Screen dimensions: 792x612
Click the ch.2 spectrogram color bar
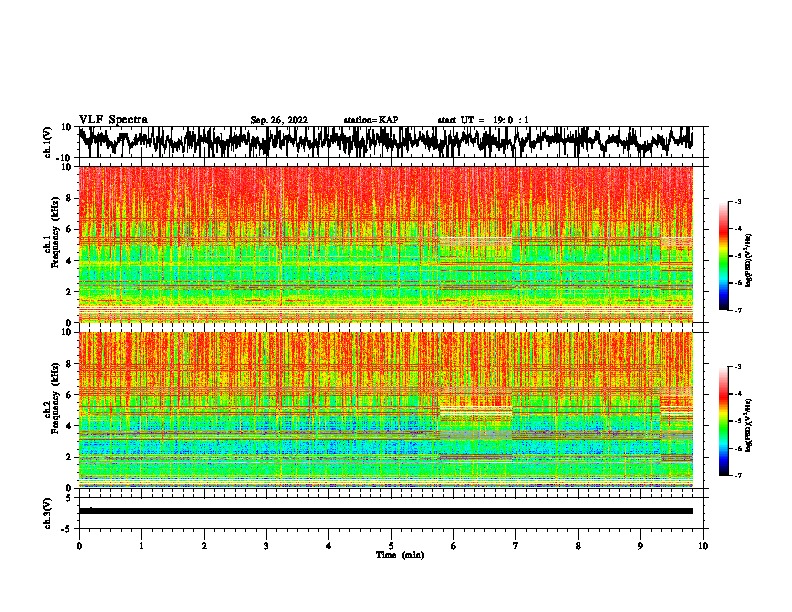pyautogui.click(x=723, y=421)
